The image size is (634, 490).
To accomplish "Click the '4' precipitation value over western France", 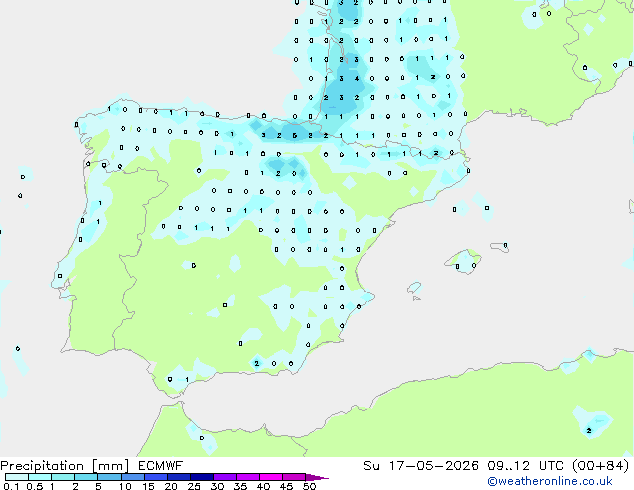I will pos(357,78).
